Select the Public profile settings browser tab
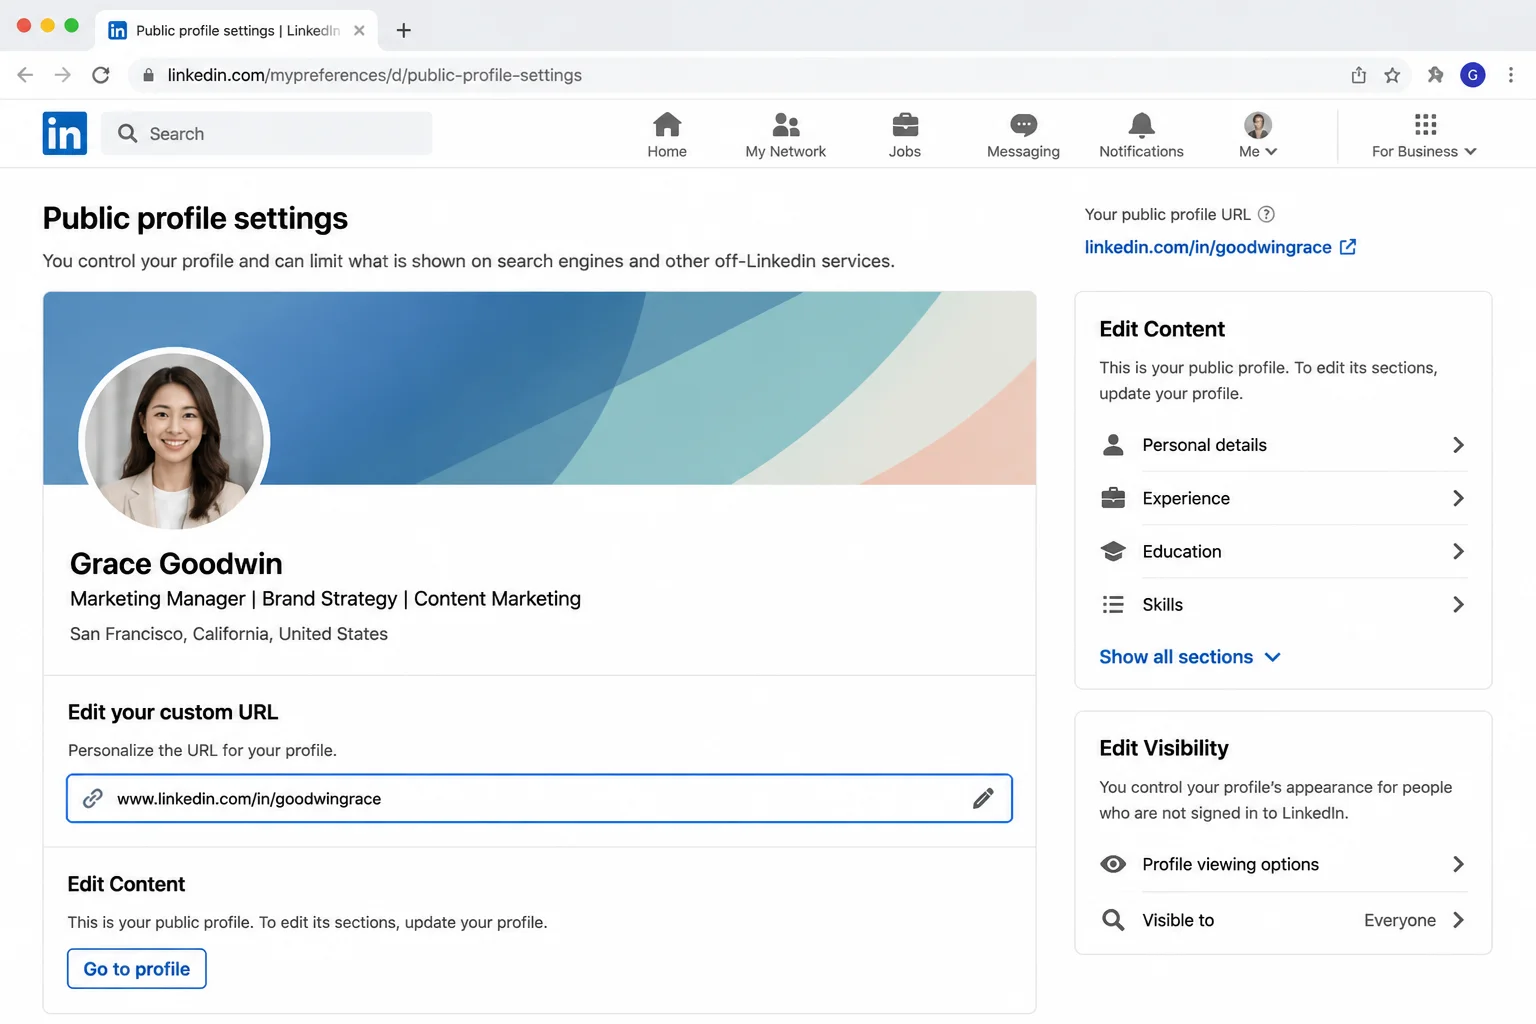 point(237,30)
